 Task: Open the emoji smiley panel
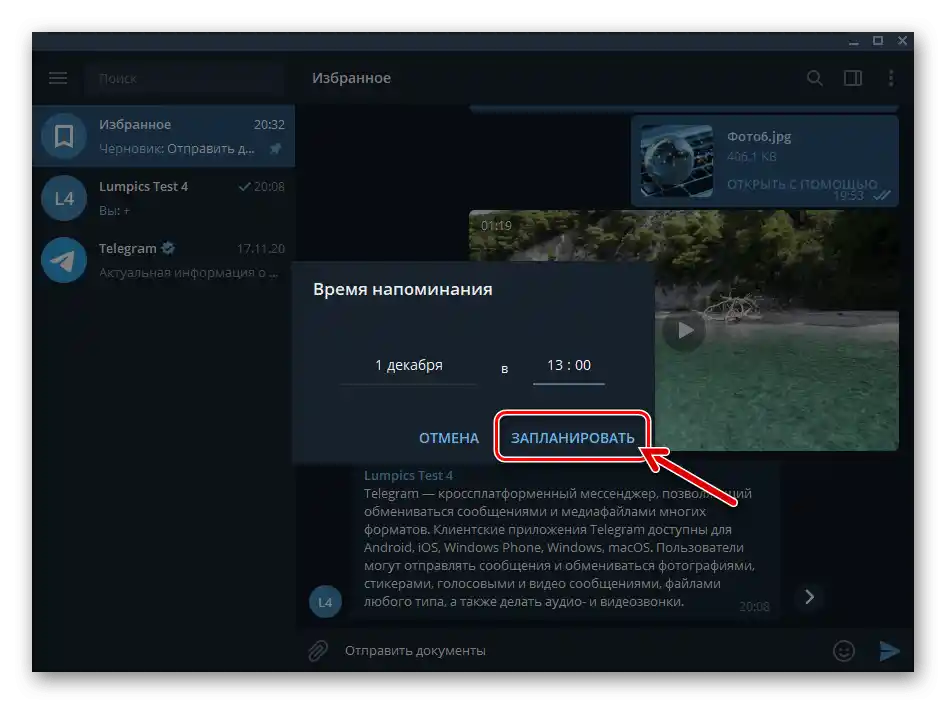843,650
